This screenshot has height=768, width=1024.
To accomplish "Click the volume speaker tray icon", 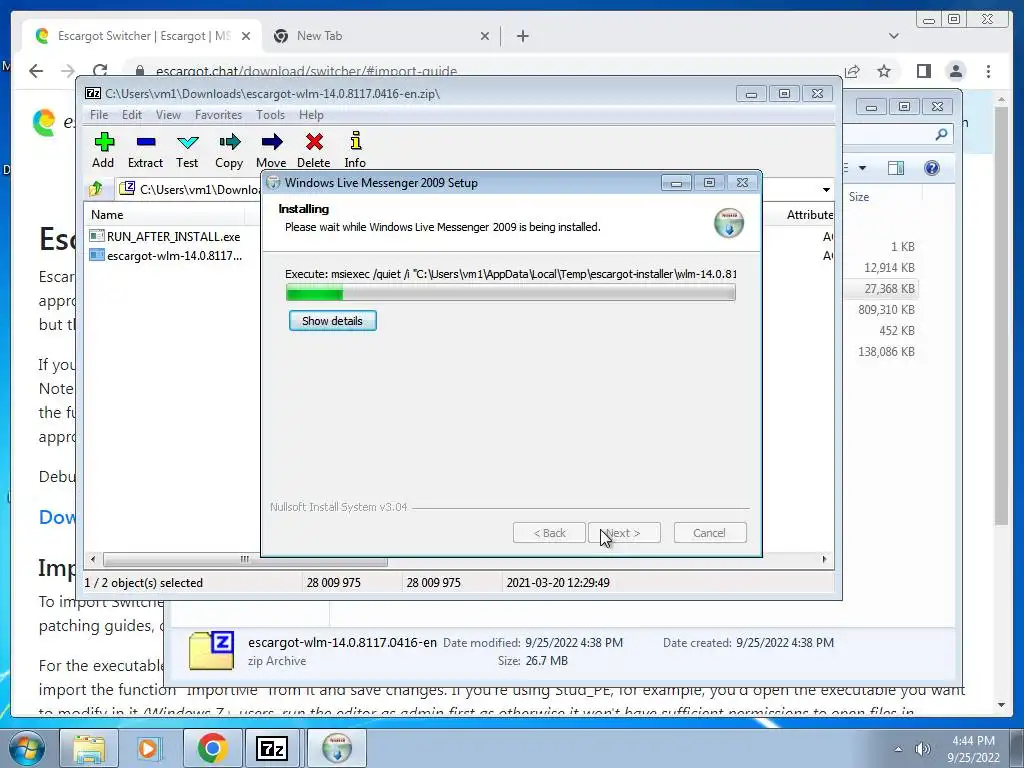I will coord(922,749).
